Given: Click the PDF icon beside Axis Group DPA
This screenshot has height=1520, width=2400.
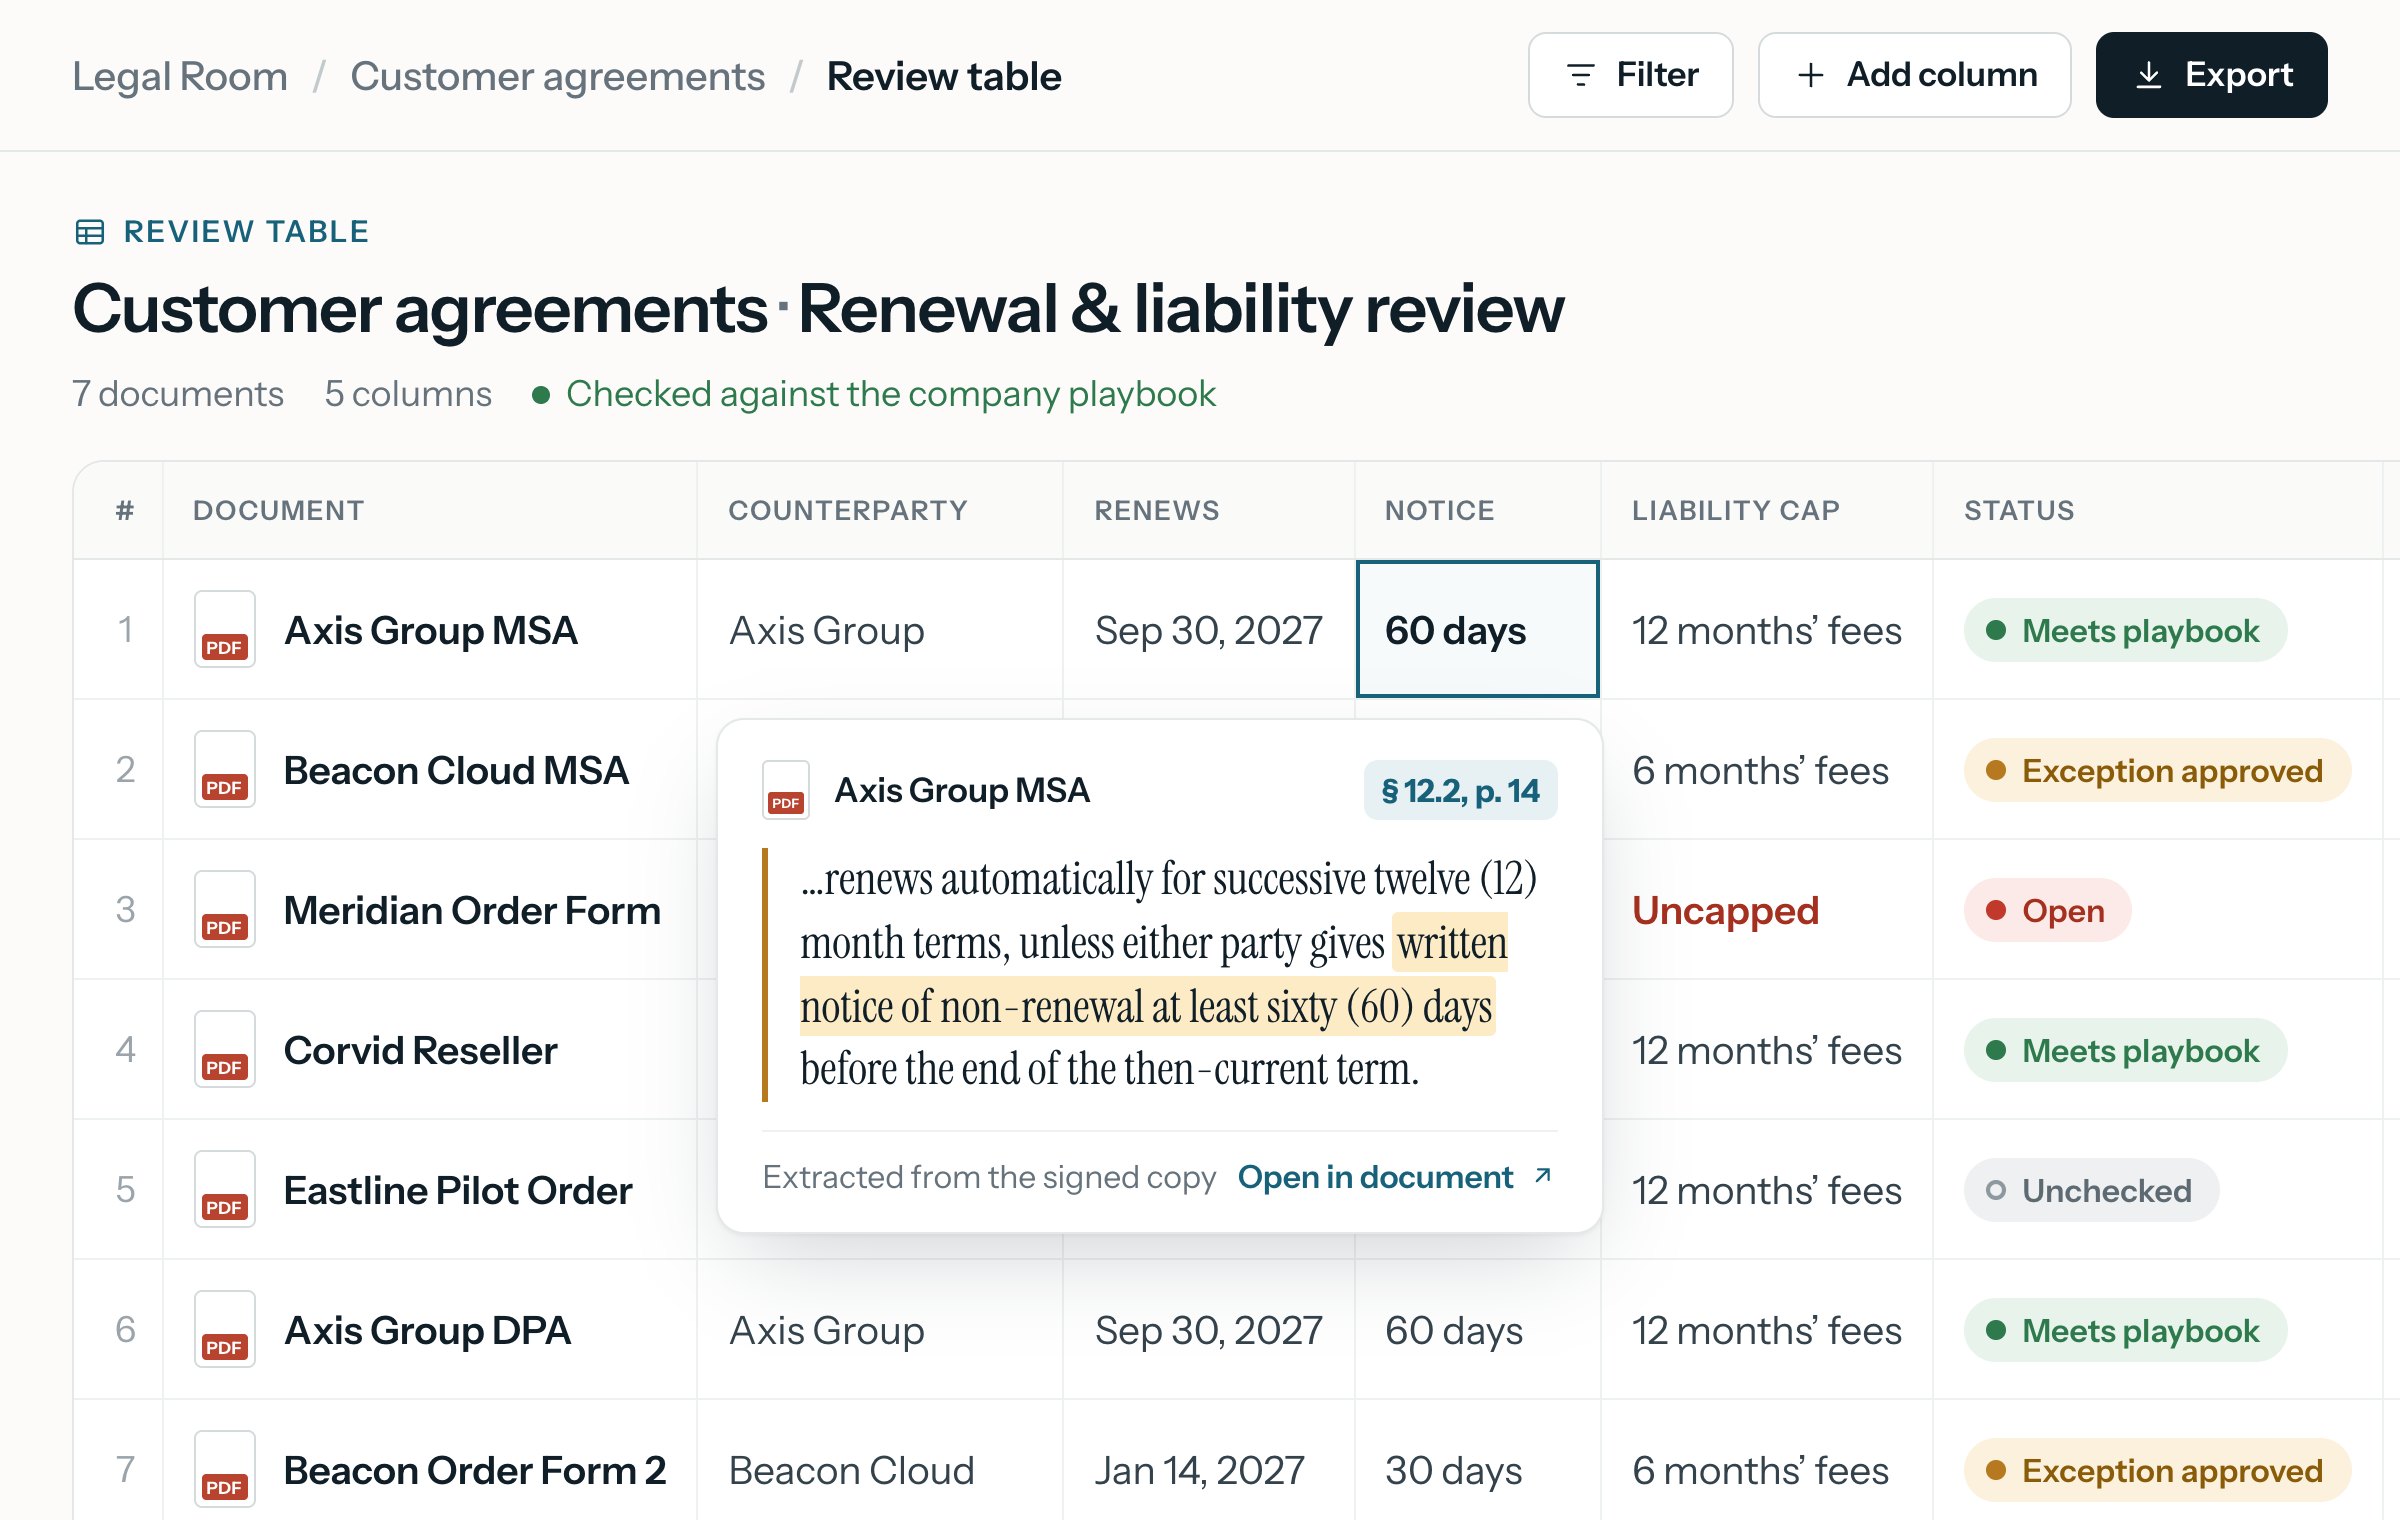Looking at the screenshot, I should [224, 1330].
